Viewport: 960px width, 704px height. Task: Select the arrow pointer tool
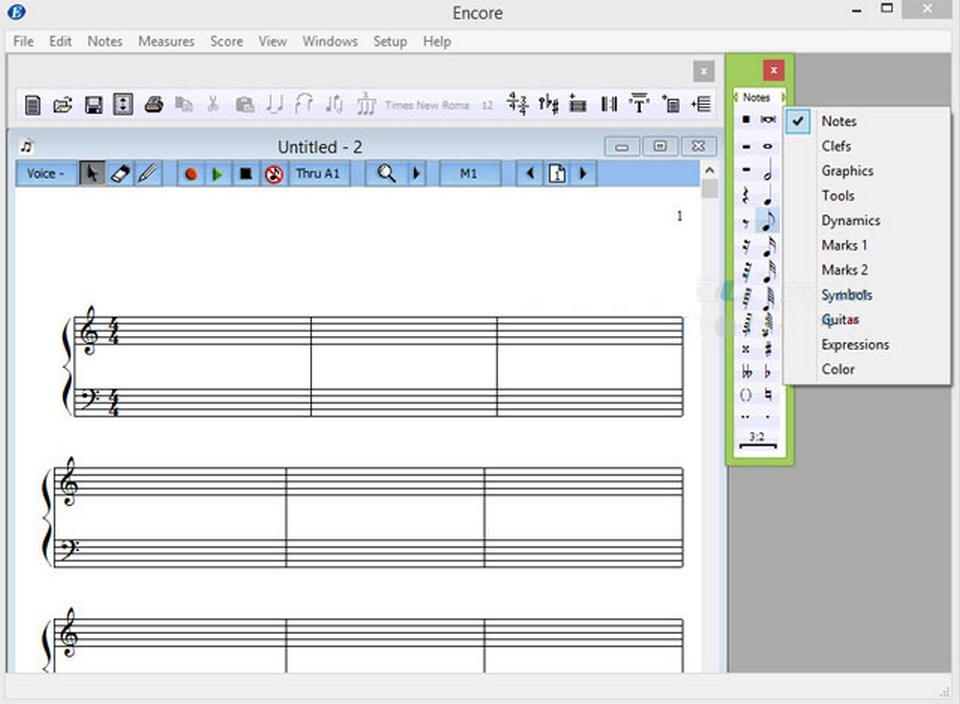(91, 174)
